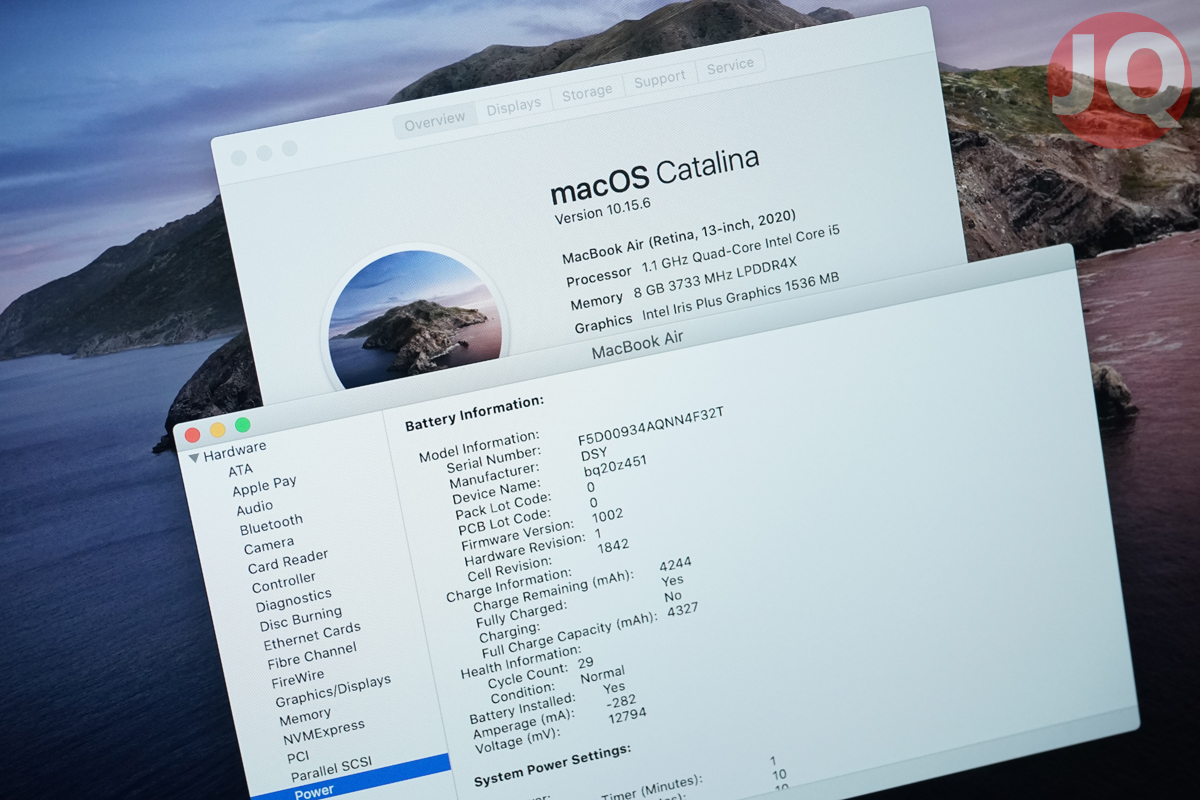Go to the Support tab

click(660, 77)
